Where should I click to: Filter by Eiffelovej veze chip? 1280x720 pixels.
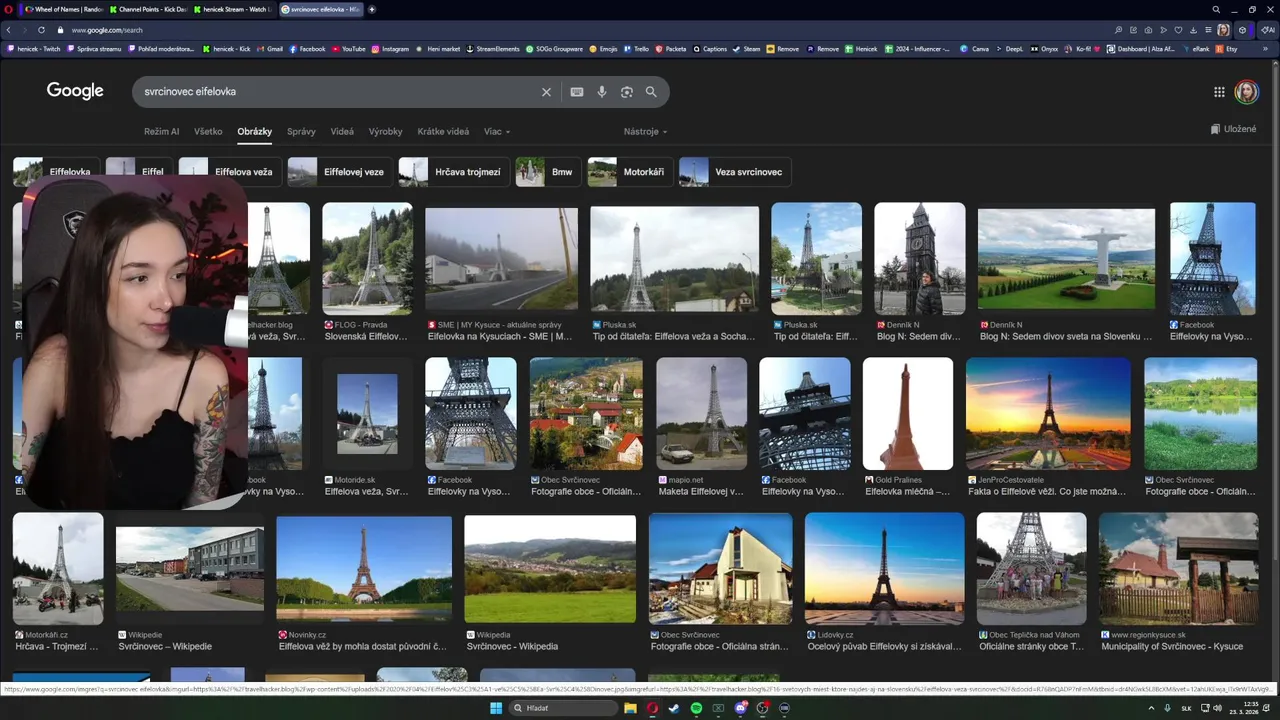pyautogui.click(x=340, y=172)
